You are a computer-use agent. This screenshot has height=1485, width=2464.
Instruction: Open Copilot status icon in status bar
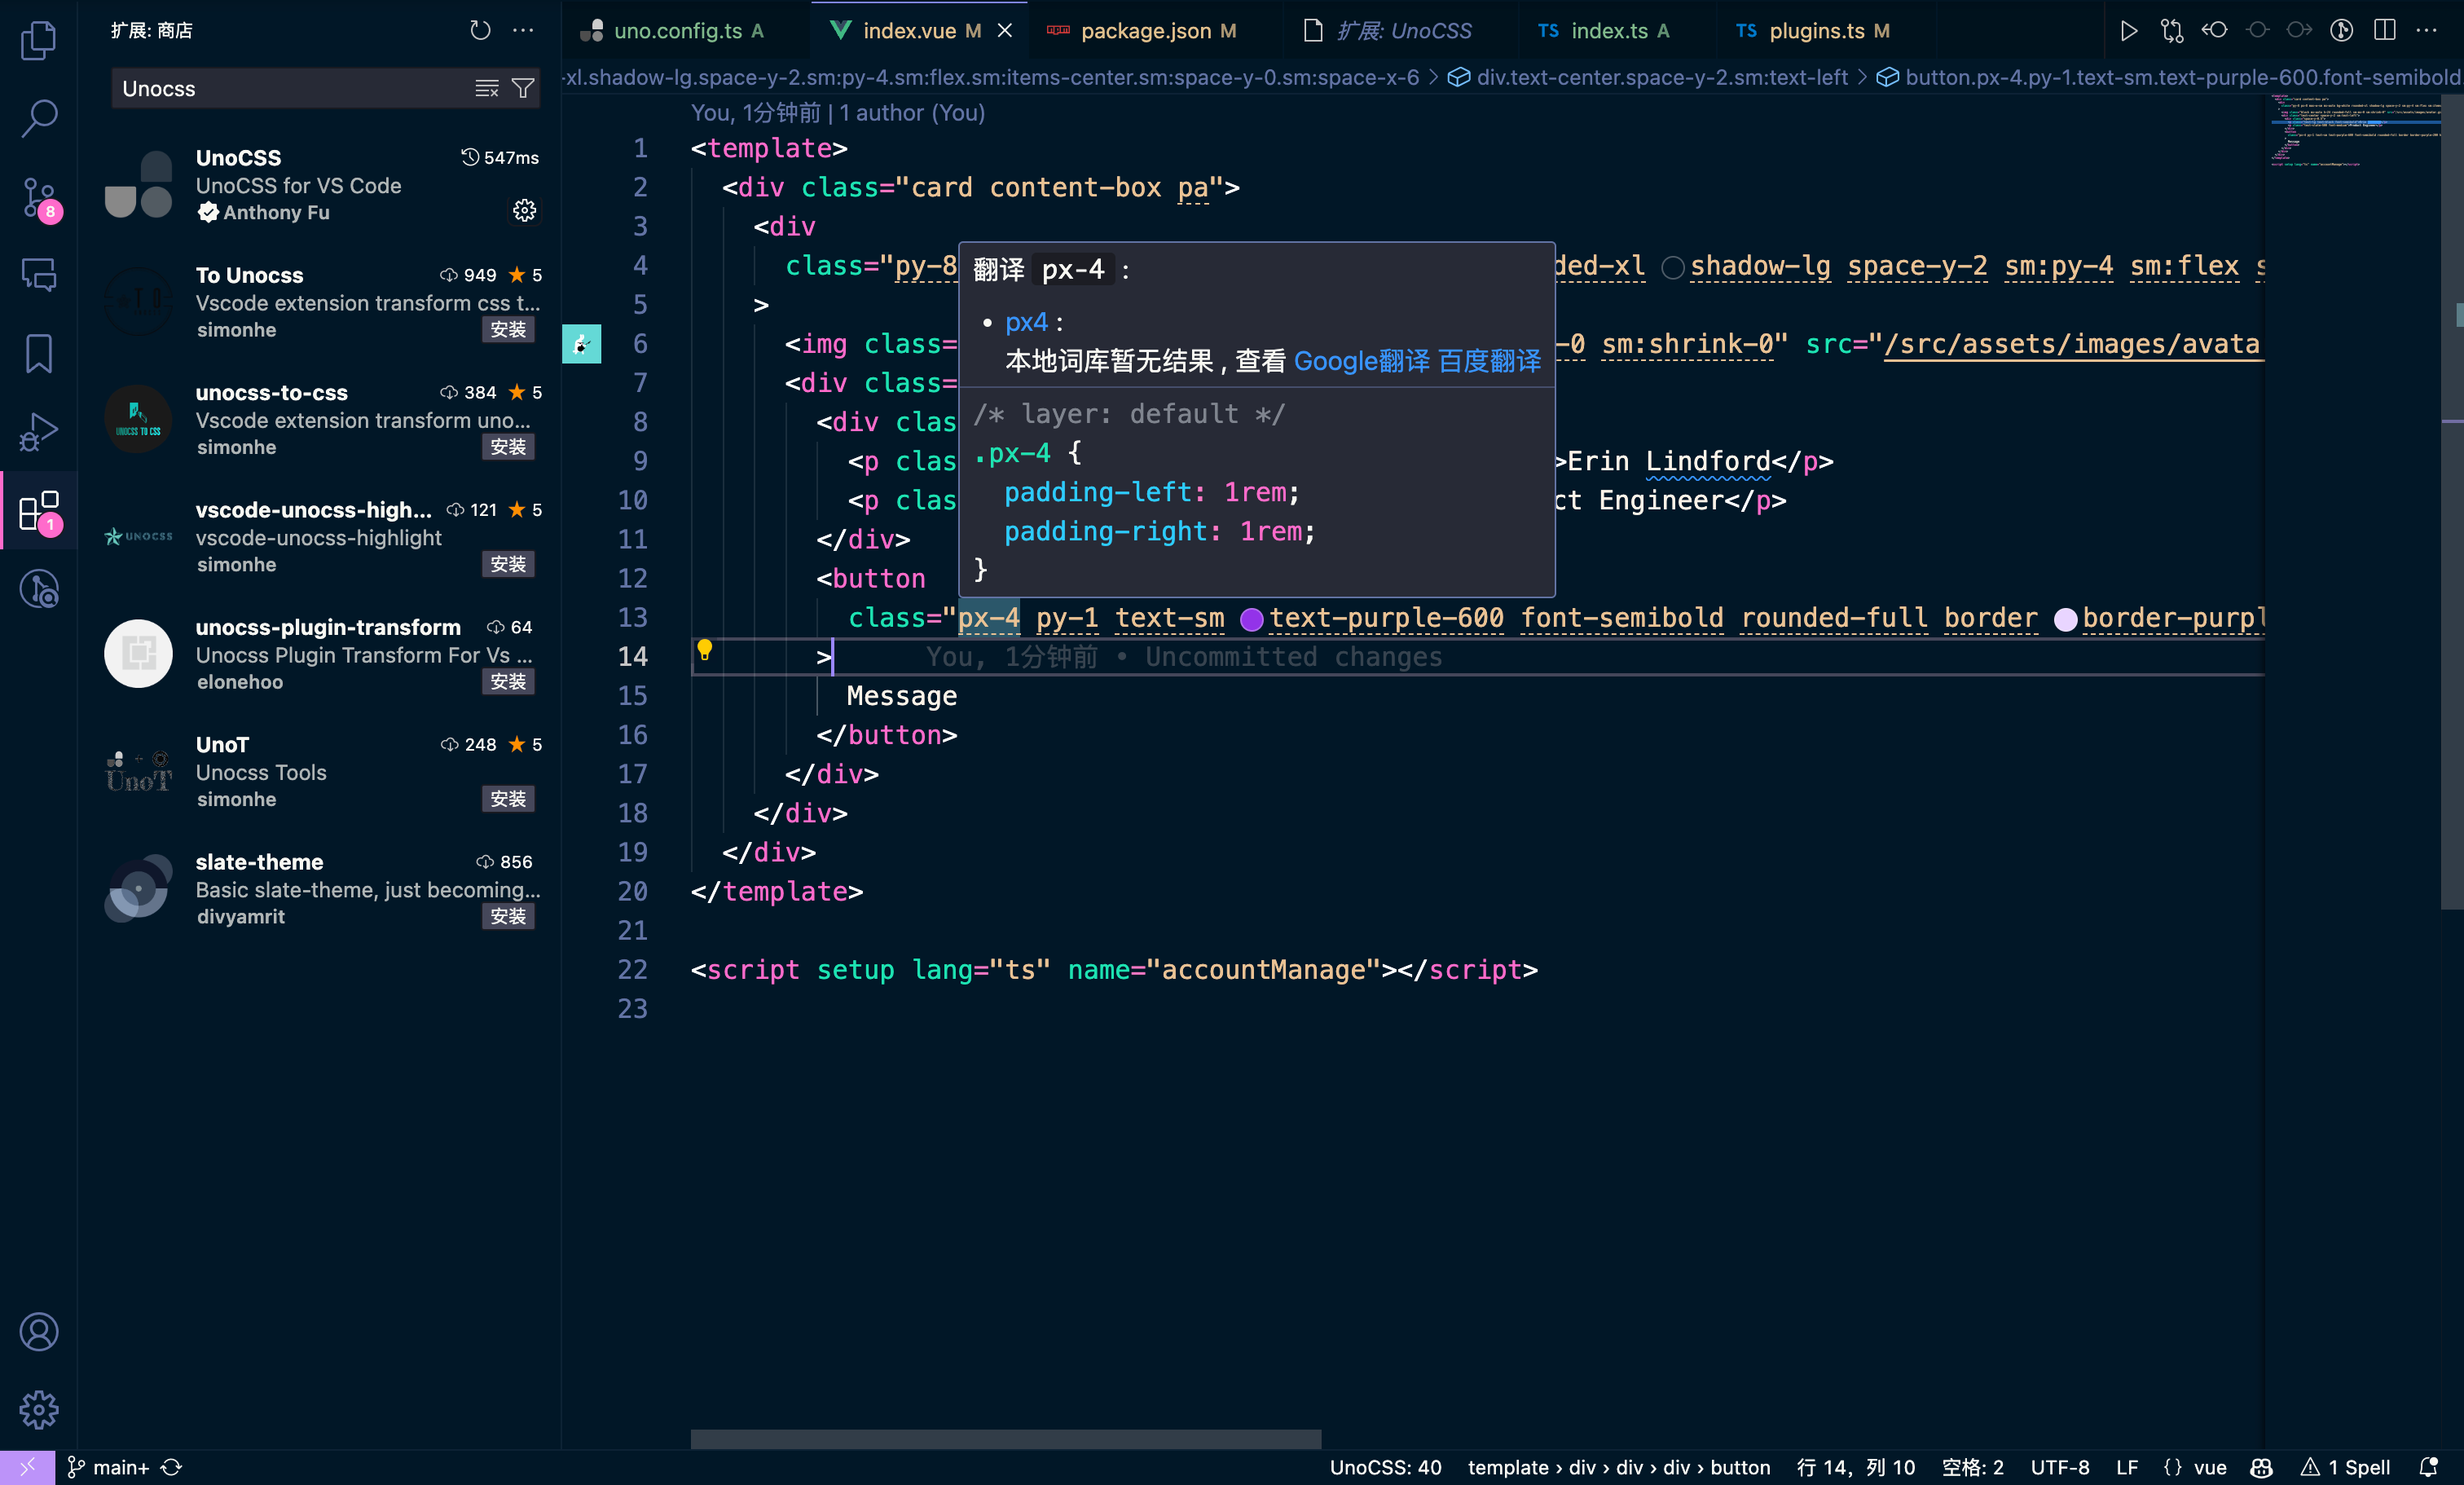point(2261,1467)
